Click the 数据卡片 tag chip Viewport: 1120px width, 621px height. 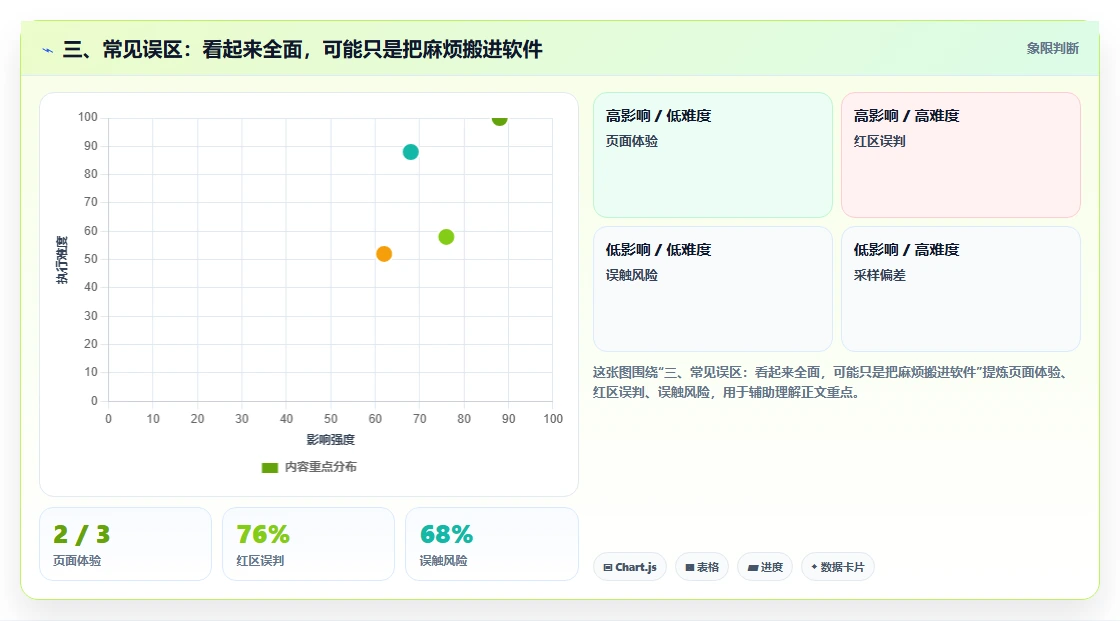point(837,567)
